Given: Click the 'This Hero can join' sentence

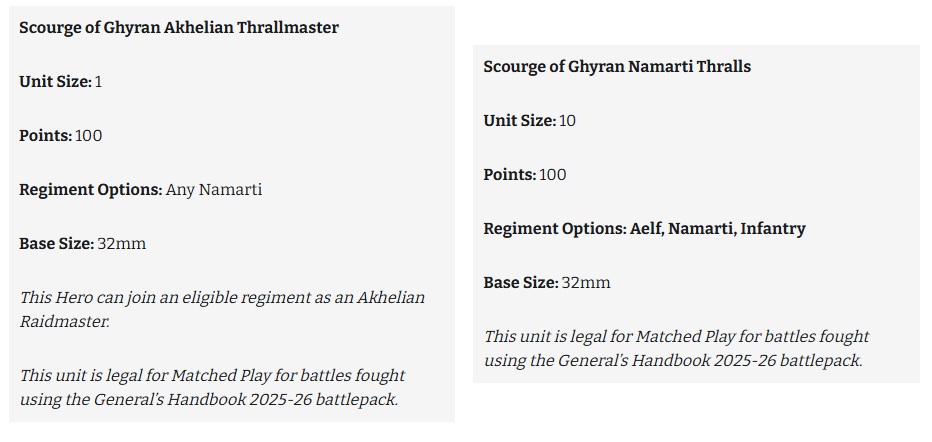Looking at the screenshot, I should click(222, 310).
